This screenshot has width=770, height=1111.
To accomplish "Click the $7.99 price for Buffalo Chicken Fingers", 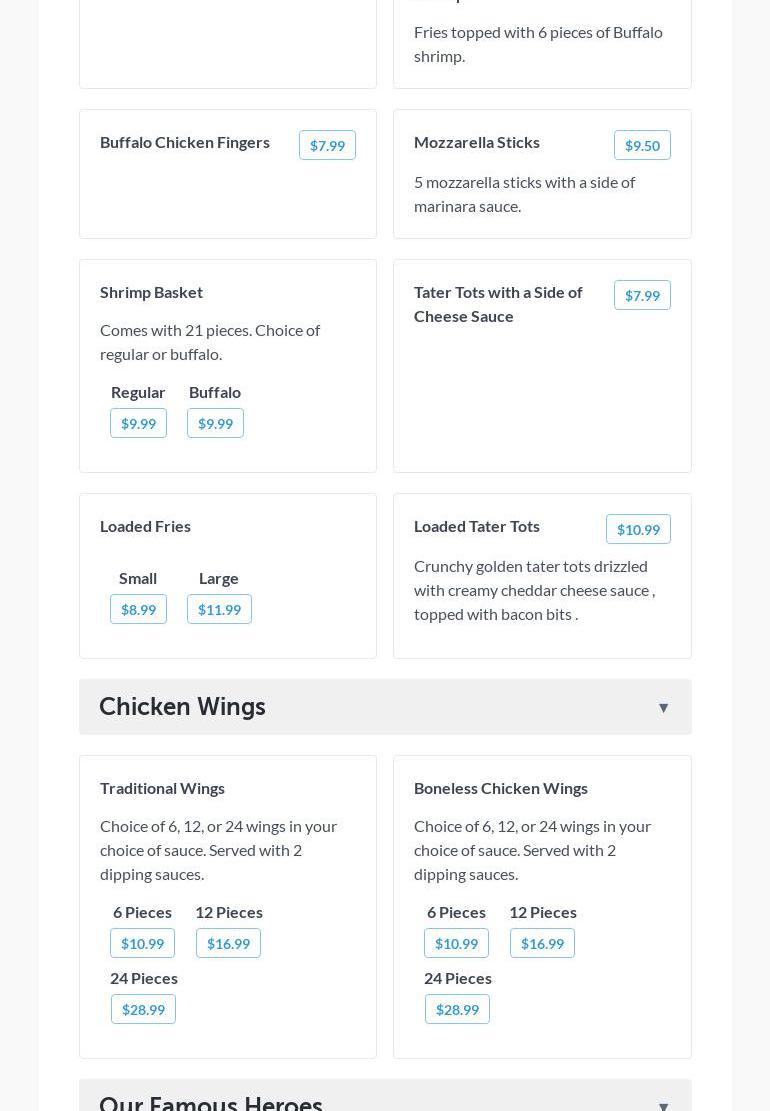I will pos(327,145).
